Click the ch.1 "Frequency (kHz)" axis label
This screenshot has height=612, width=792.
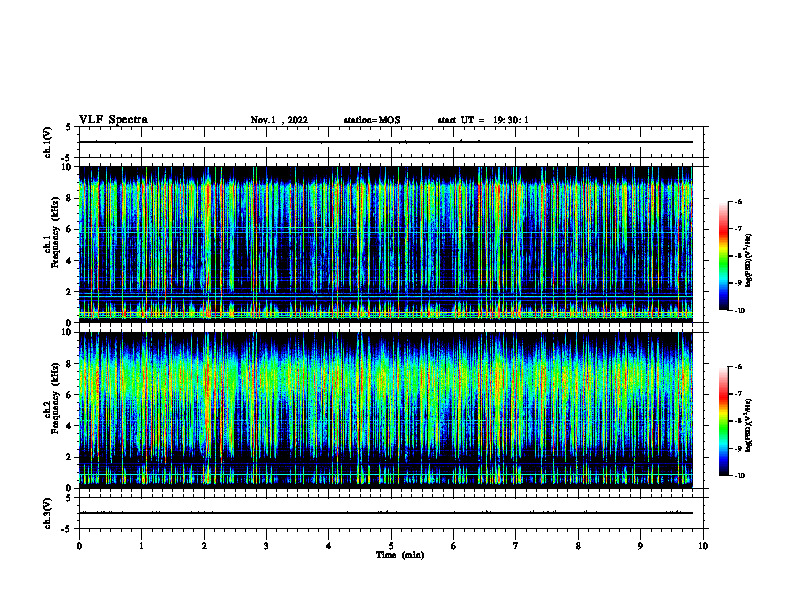point(55,232)
